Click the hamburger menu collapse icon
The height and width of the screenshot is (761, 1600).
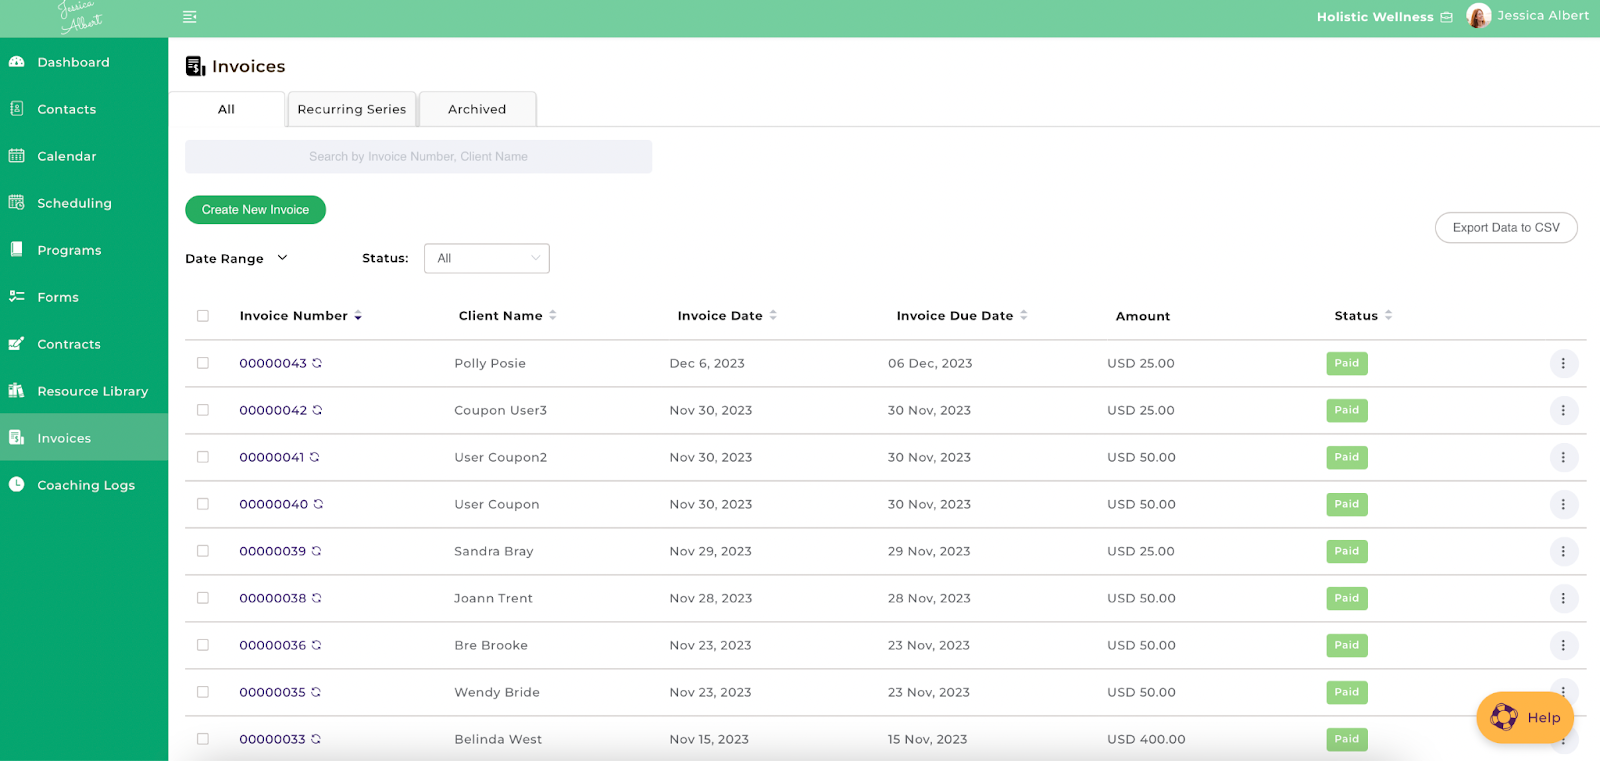pos(189,17)
